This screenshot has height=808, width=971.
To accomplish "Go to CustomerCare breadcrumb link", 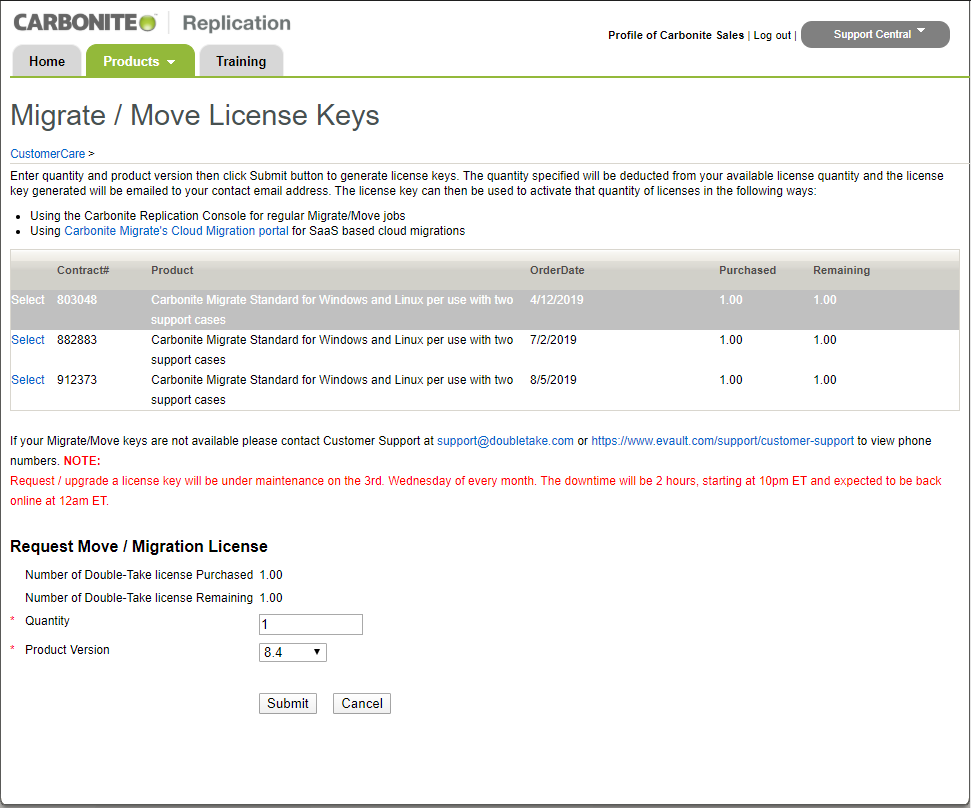I will coord(47,154).
